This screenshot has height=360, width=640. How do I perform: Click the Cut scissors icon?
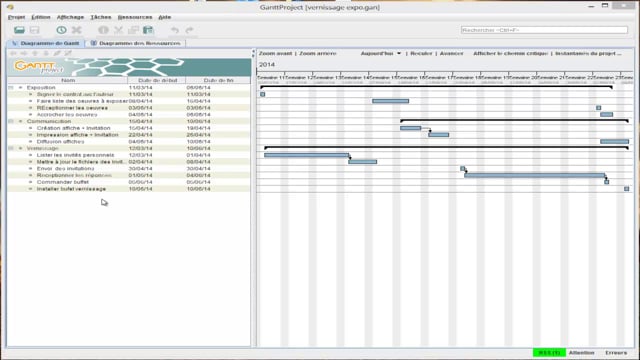pyautogui.click(x=118, y=30)
